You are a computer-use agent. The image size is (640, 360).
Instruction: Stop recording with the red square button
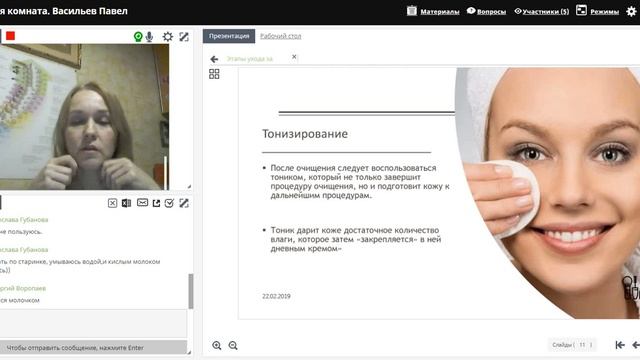[x=11, y=36]
